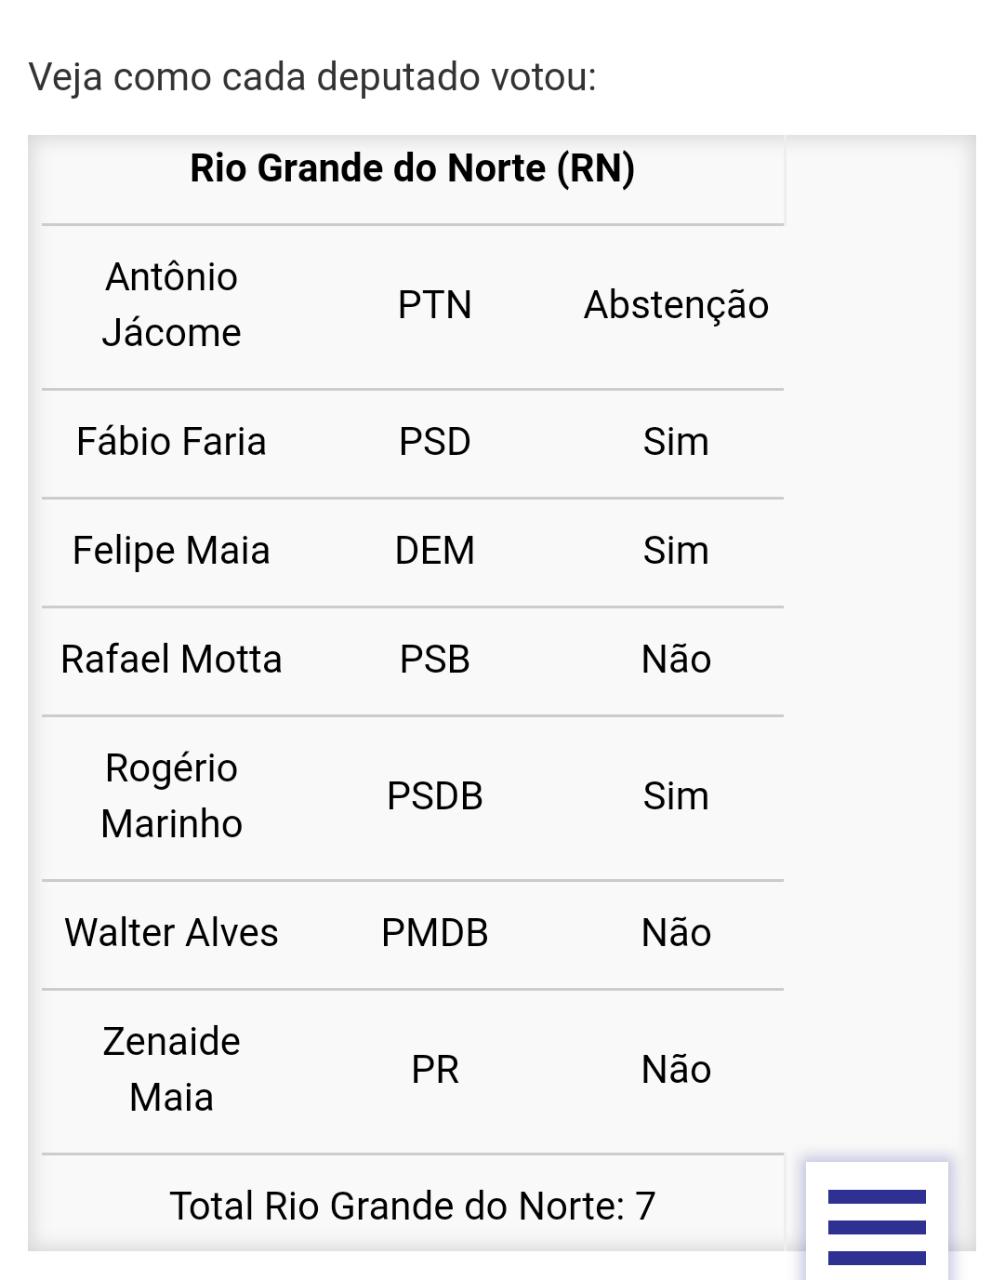This screenshot has height=1280, width=1004.
Task: Select the Walter Alves name
Action: (171, 933)
